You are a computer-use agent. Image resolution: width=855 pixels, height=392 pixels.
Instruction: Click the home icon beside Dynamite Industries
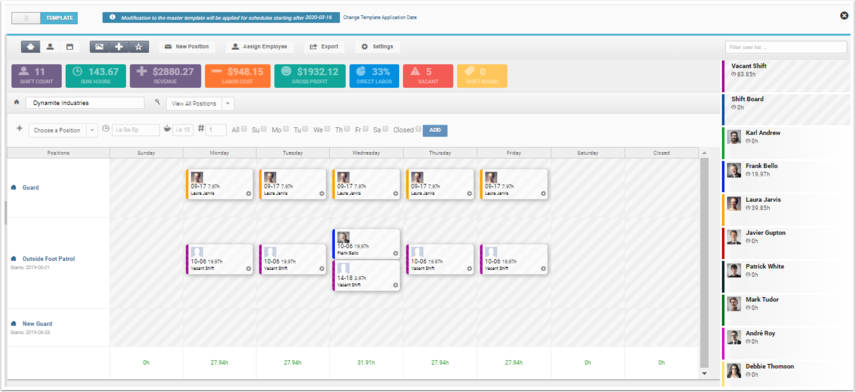[x=16, y=102]
